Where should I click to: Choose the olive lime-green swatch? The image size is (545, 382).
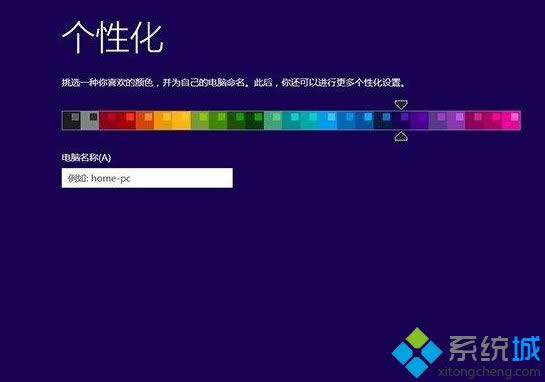click(200, 120)
